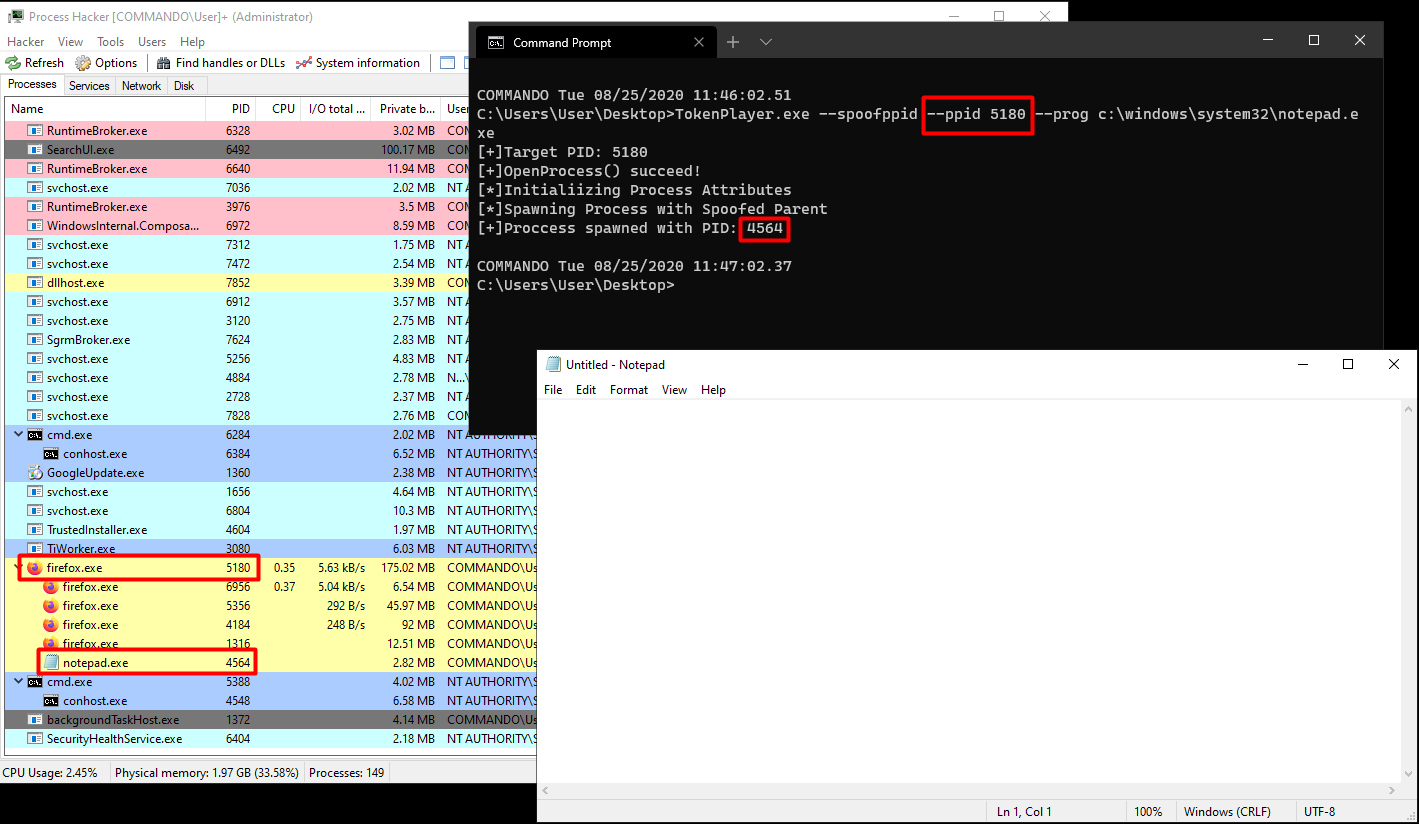Click the cmd.exe icon for PID 5388
The height and width of the screenshot is (824, 1419).
35,682
